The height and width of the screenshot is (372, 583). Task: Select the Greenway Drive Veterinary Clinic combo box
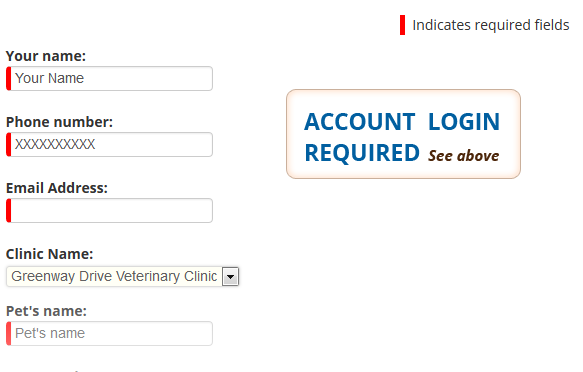(x=122, y=276)
